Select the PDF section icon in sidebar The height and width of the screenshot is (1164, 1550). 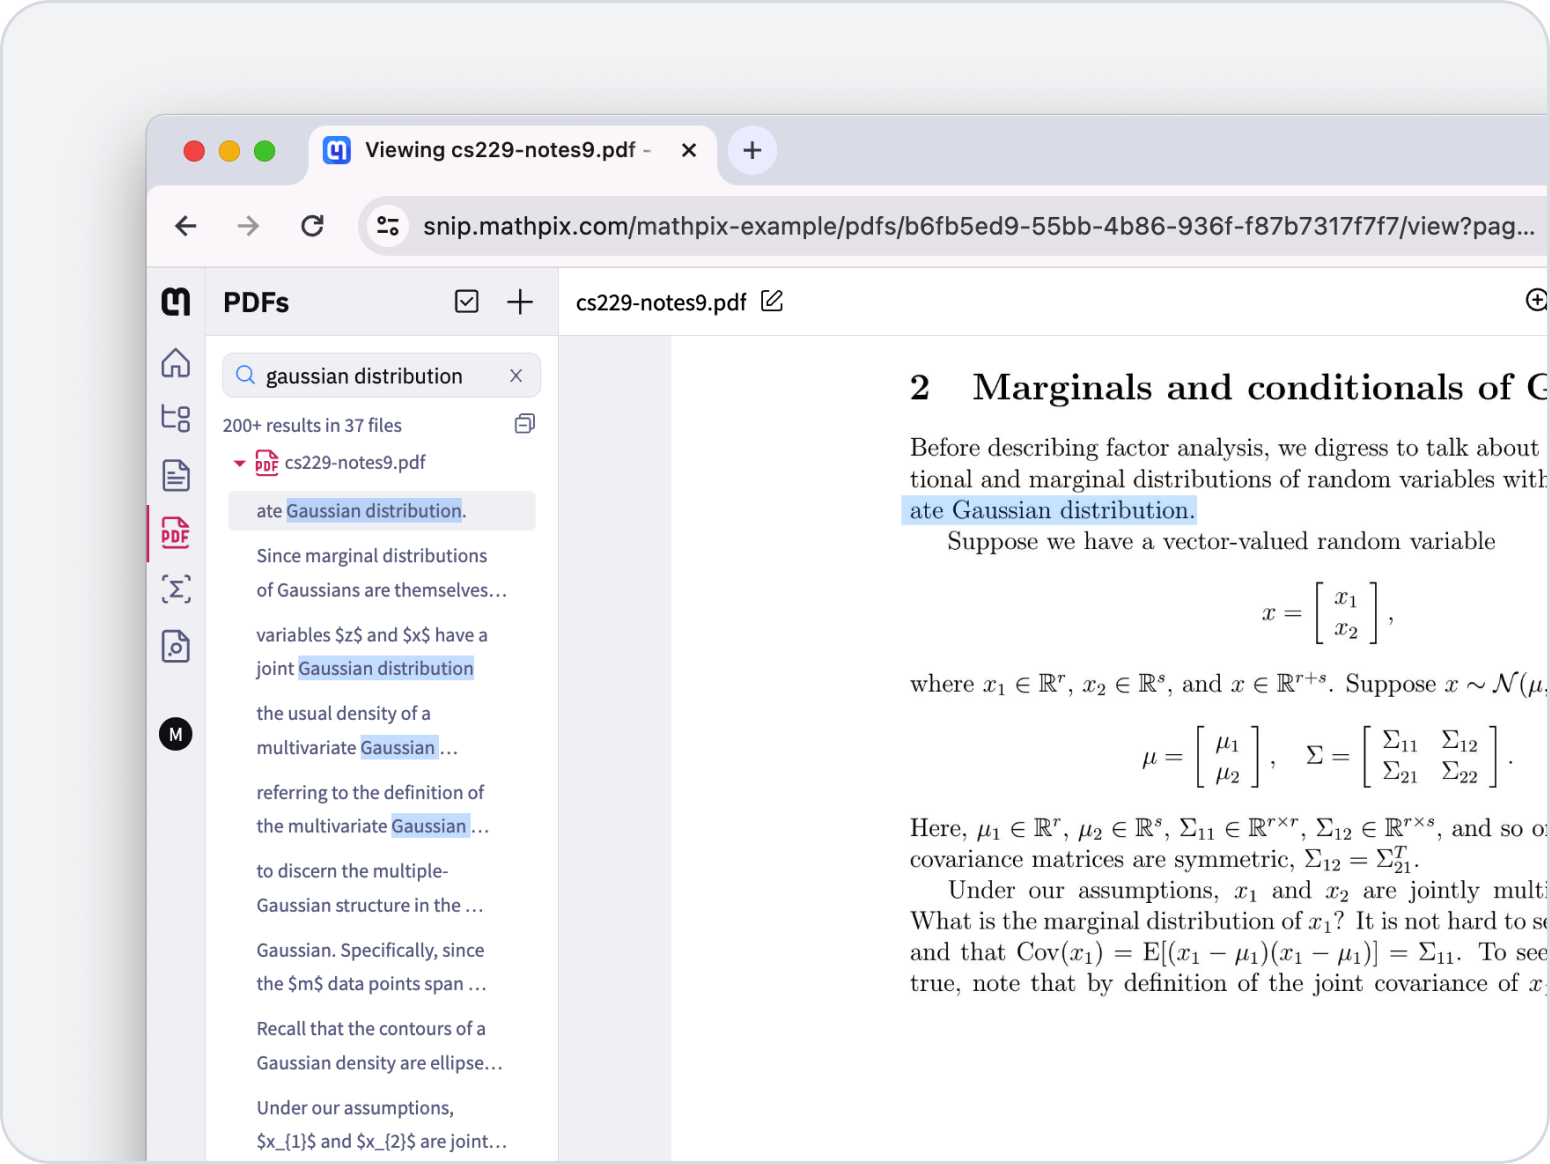pos(176,532)
